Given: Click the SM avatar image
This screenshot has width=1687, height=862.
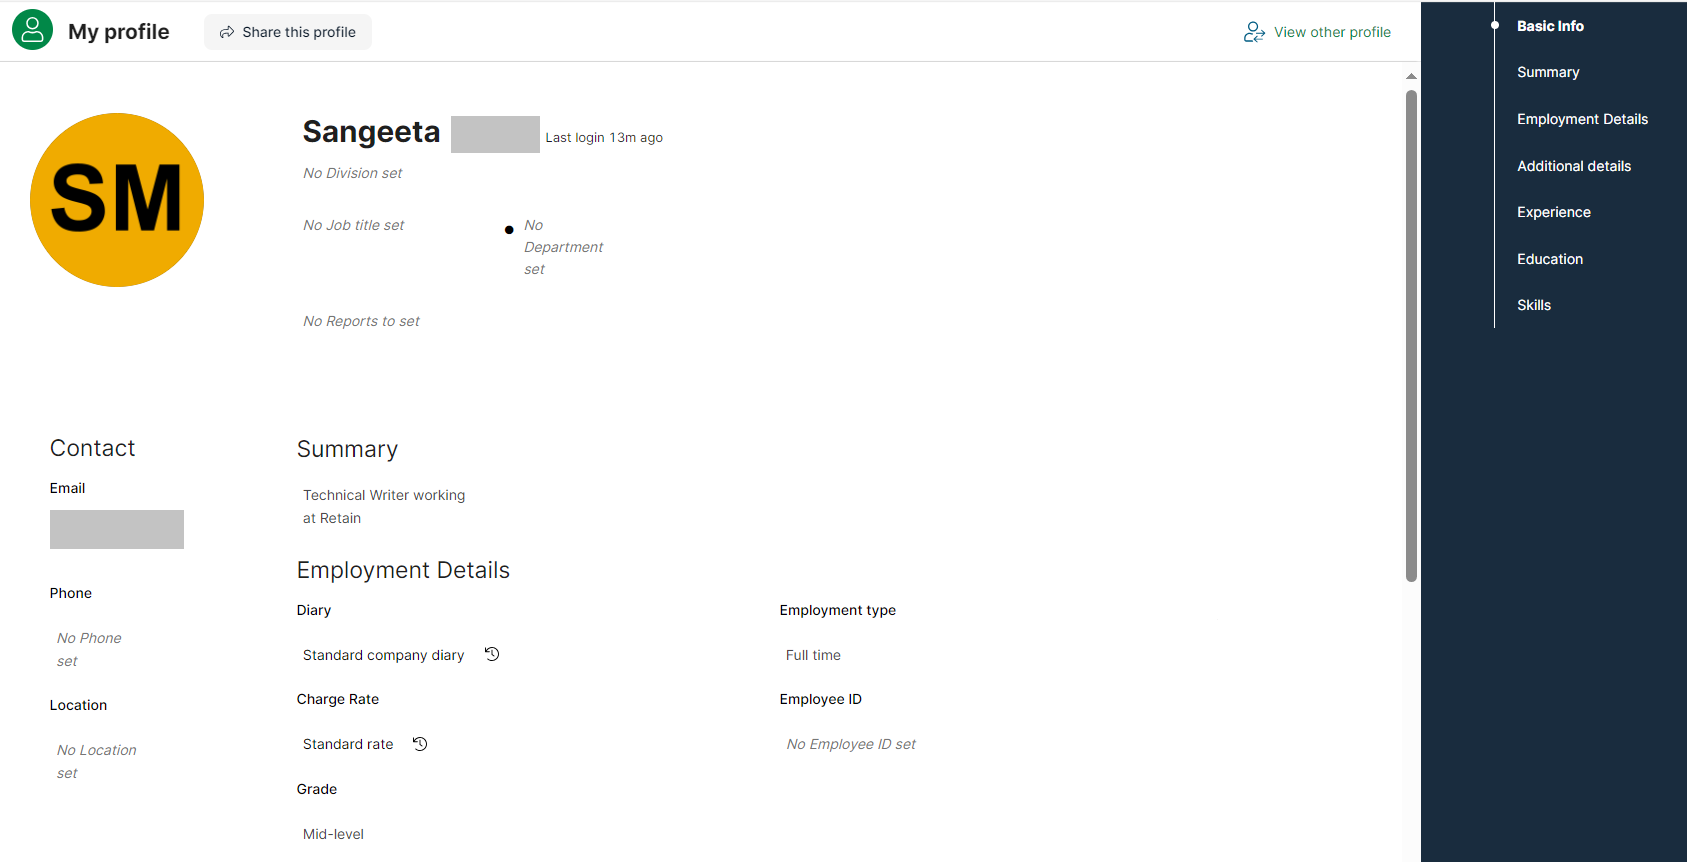Looking at the screenshot, I should pyautogui.click(x=117, y=200).
